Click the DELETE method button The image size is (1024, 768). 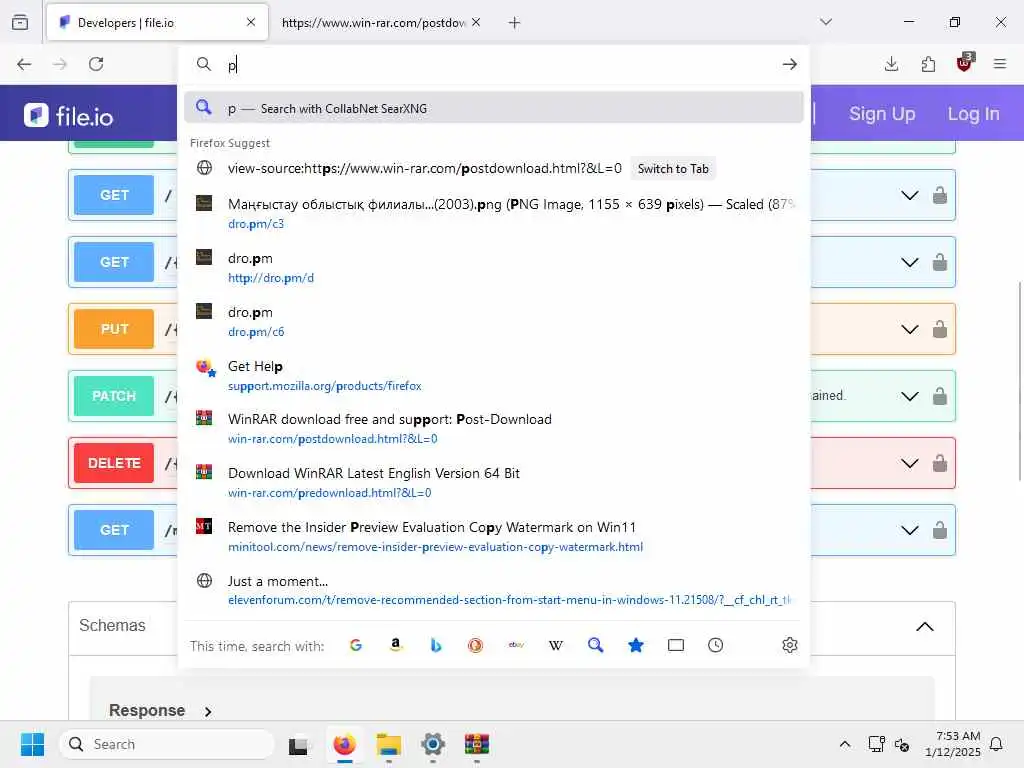click(114, 463)
